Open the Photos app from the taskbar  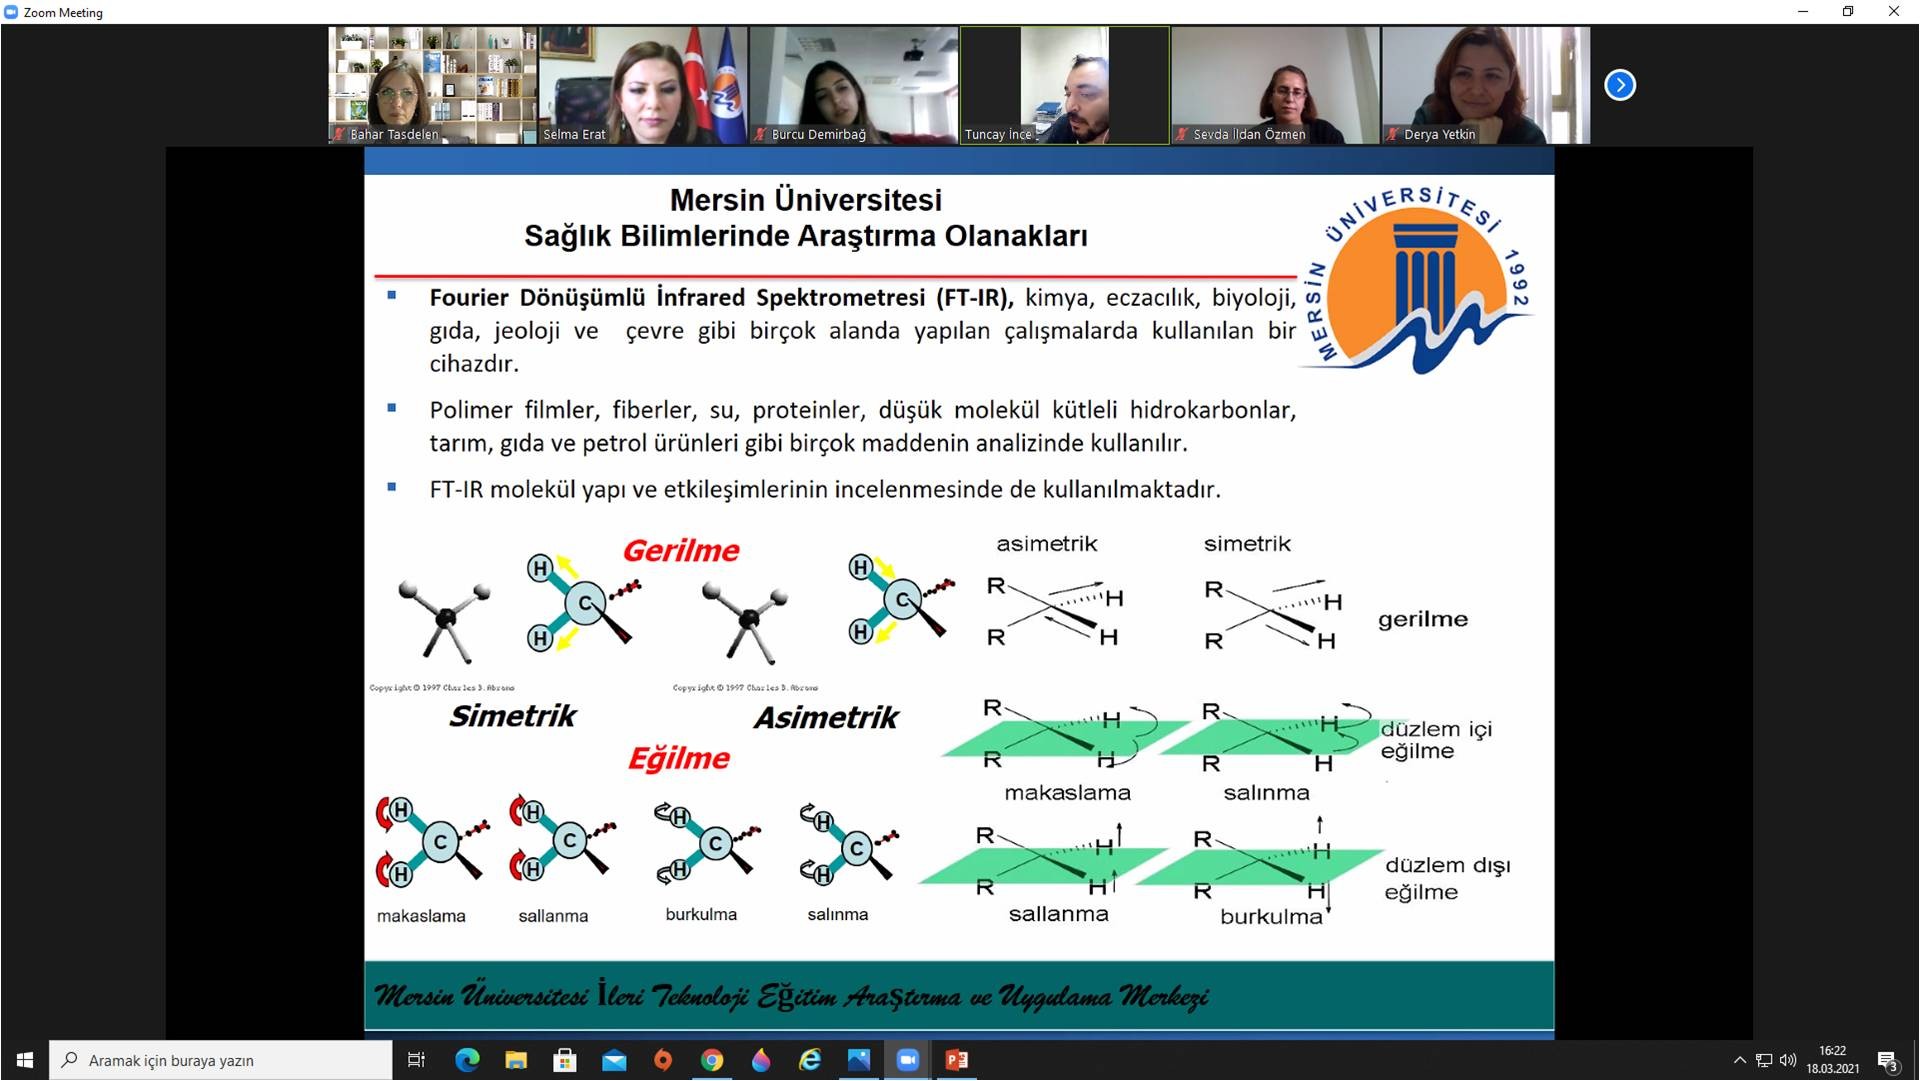[859, 1060]
